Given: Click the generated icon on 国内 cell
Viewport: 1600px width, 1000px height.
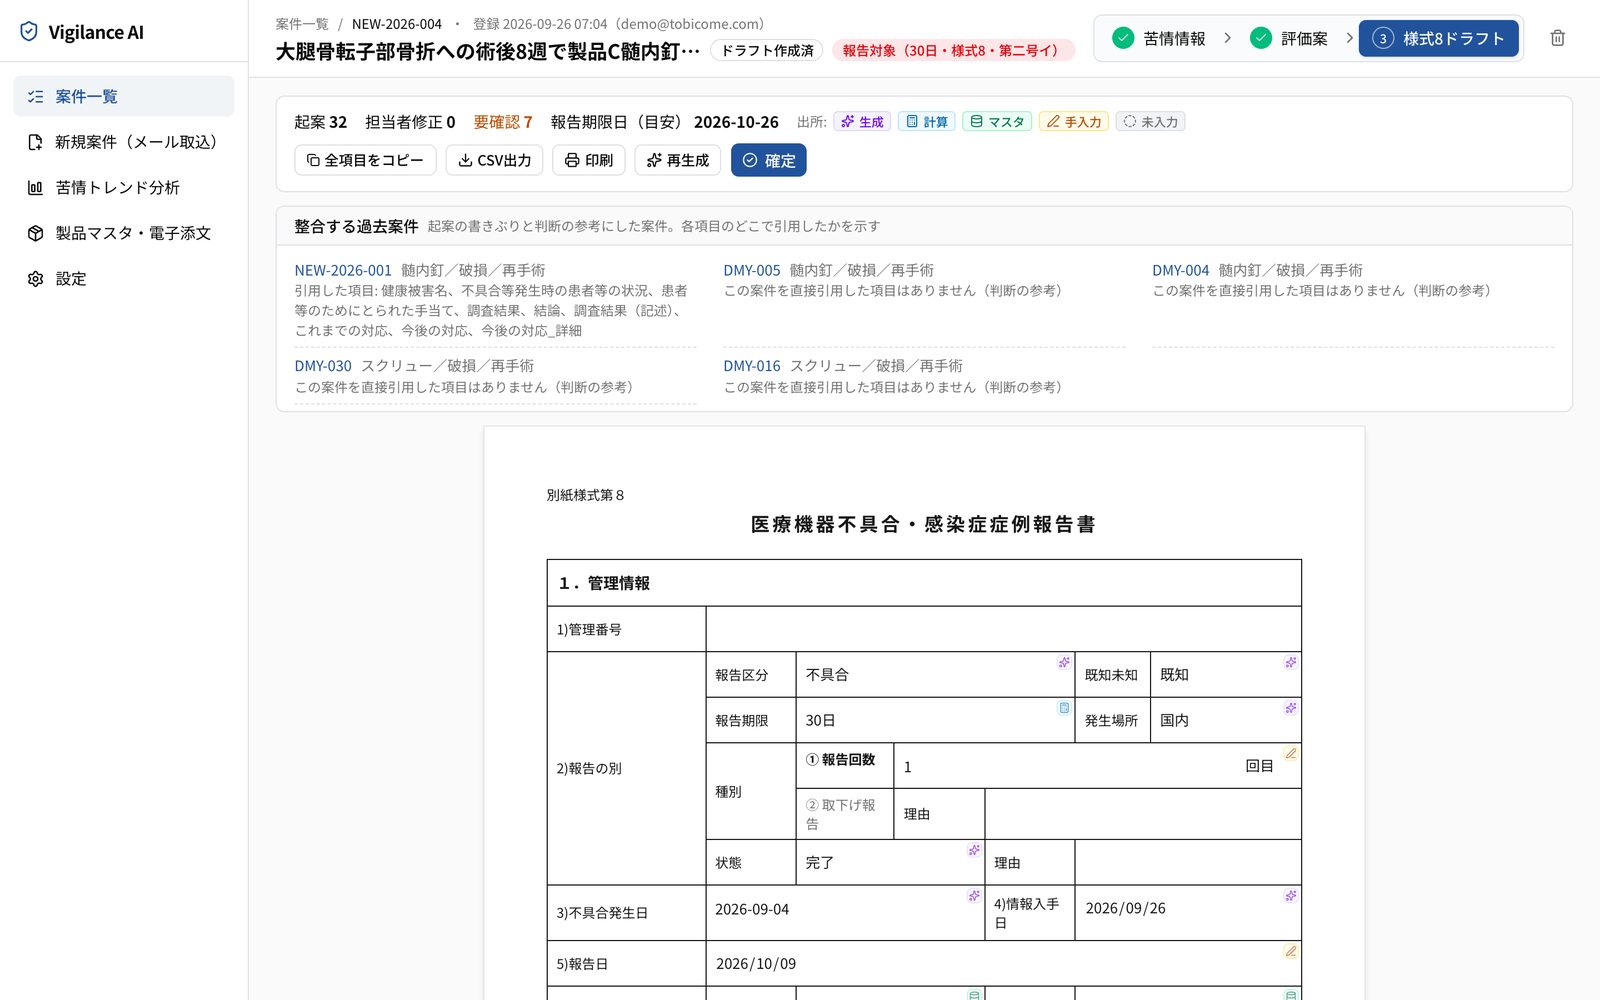Looking at the screenshot, I should pyautogui.click(x=1291, y=708).
